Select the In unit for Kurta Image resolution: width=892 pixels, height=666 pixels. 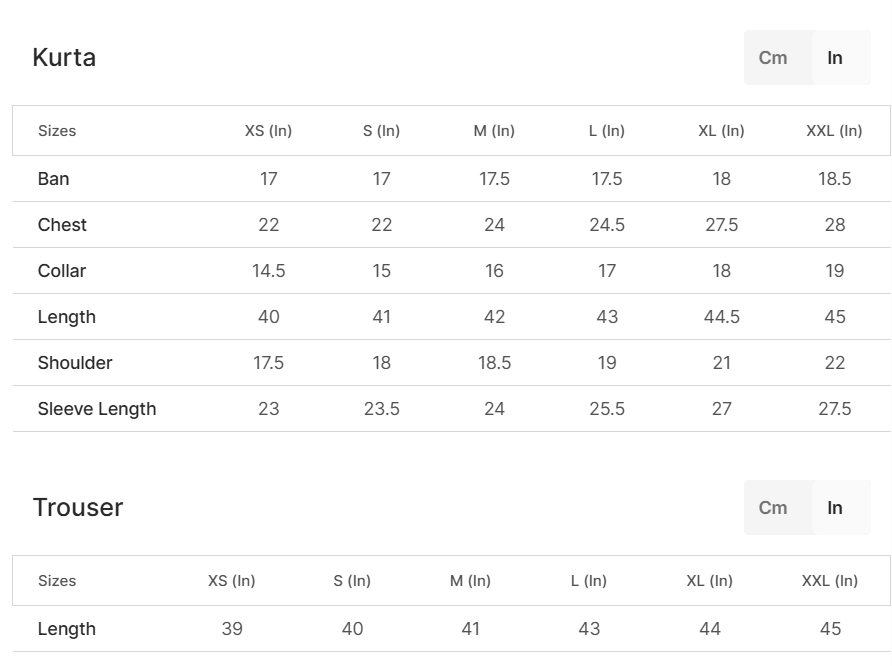pyautogui.click(x=835, y=58)
